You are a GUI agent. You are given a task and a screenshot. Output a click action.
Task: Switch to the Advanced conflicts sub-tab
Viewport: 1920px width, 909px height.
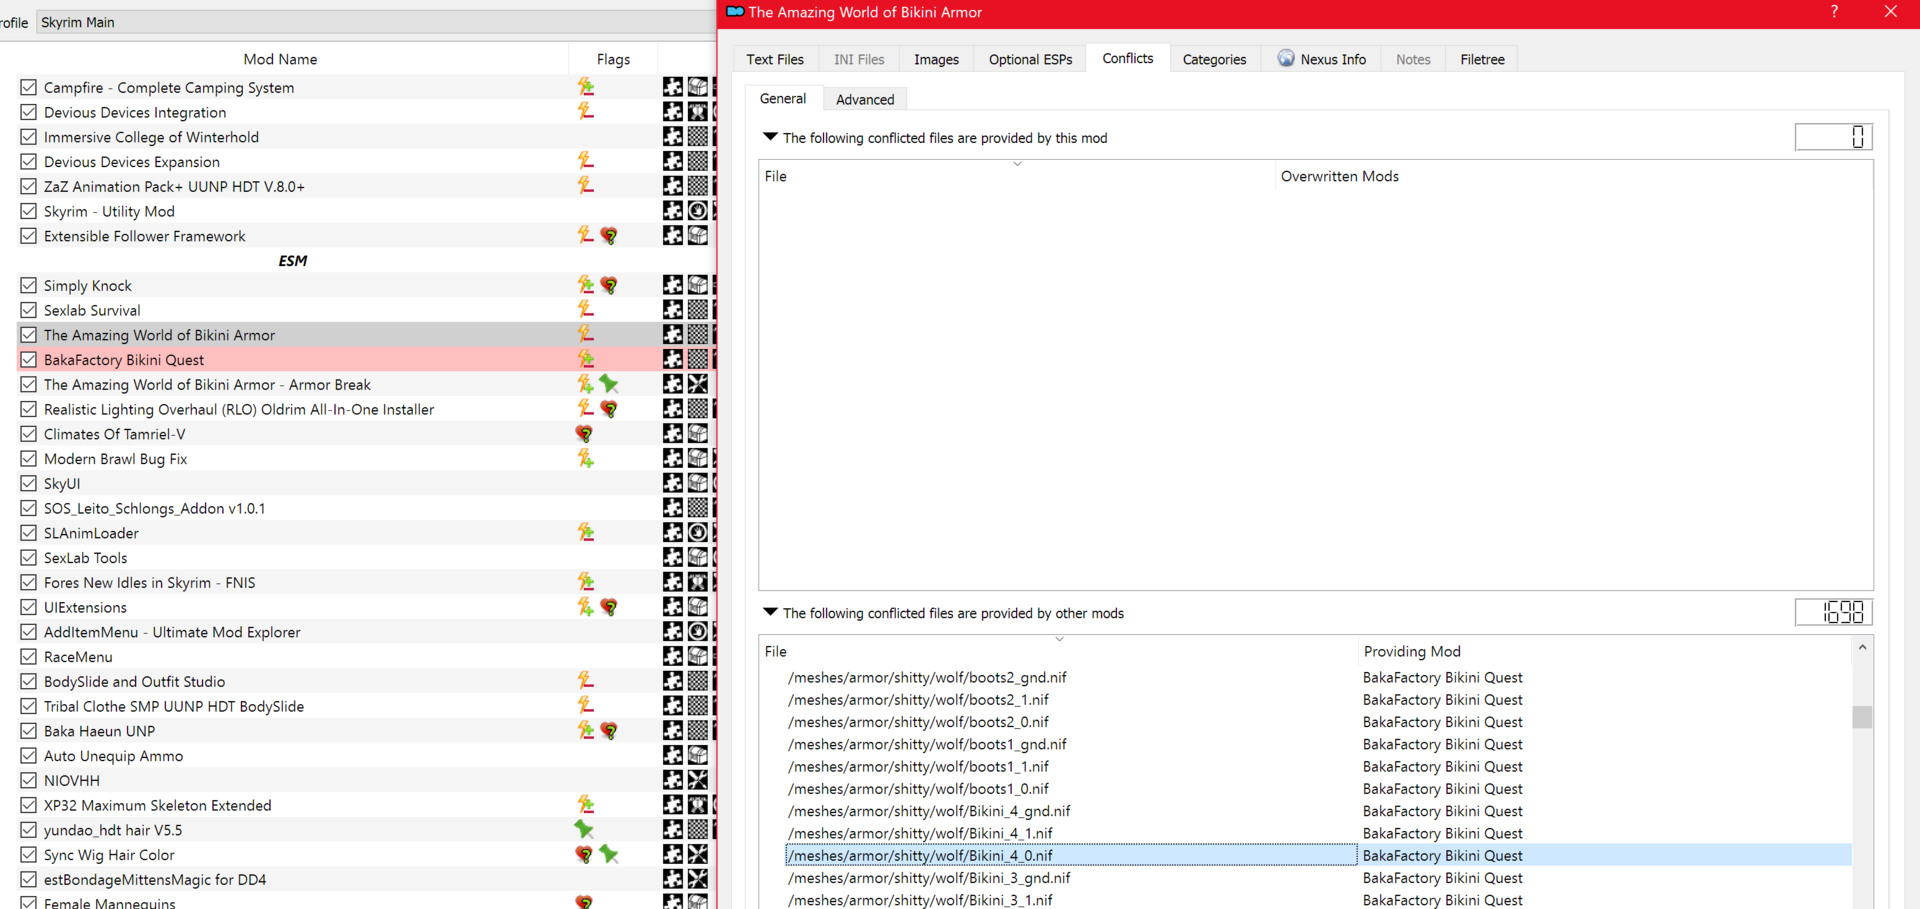coord(865,99)
